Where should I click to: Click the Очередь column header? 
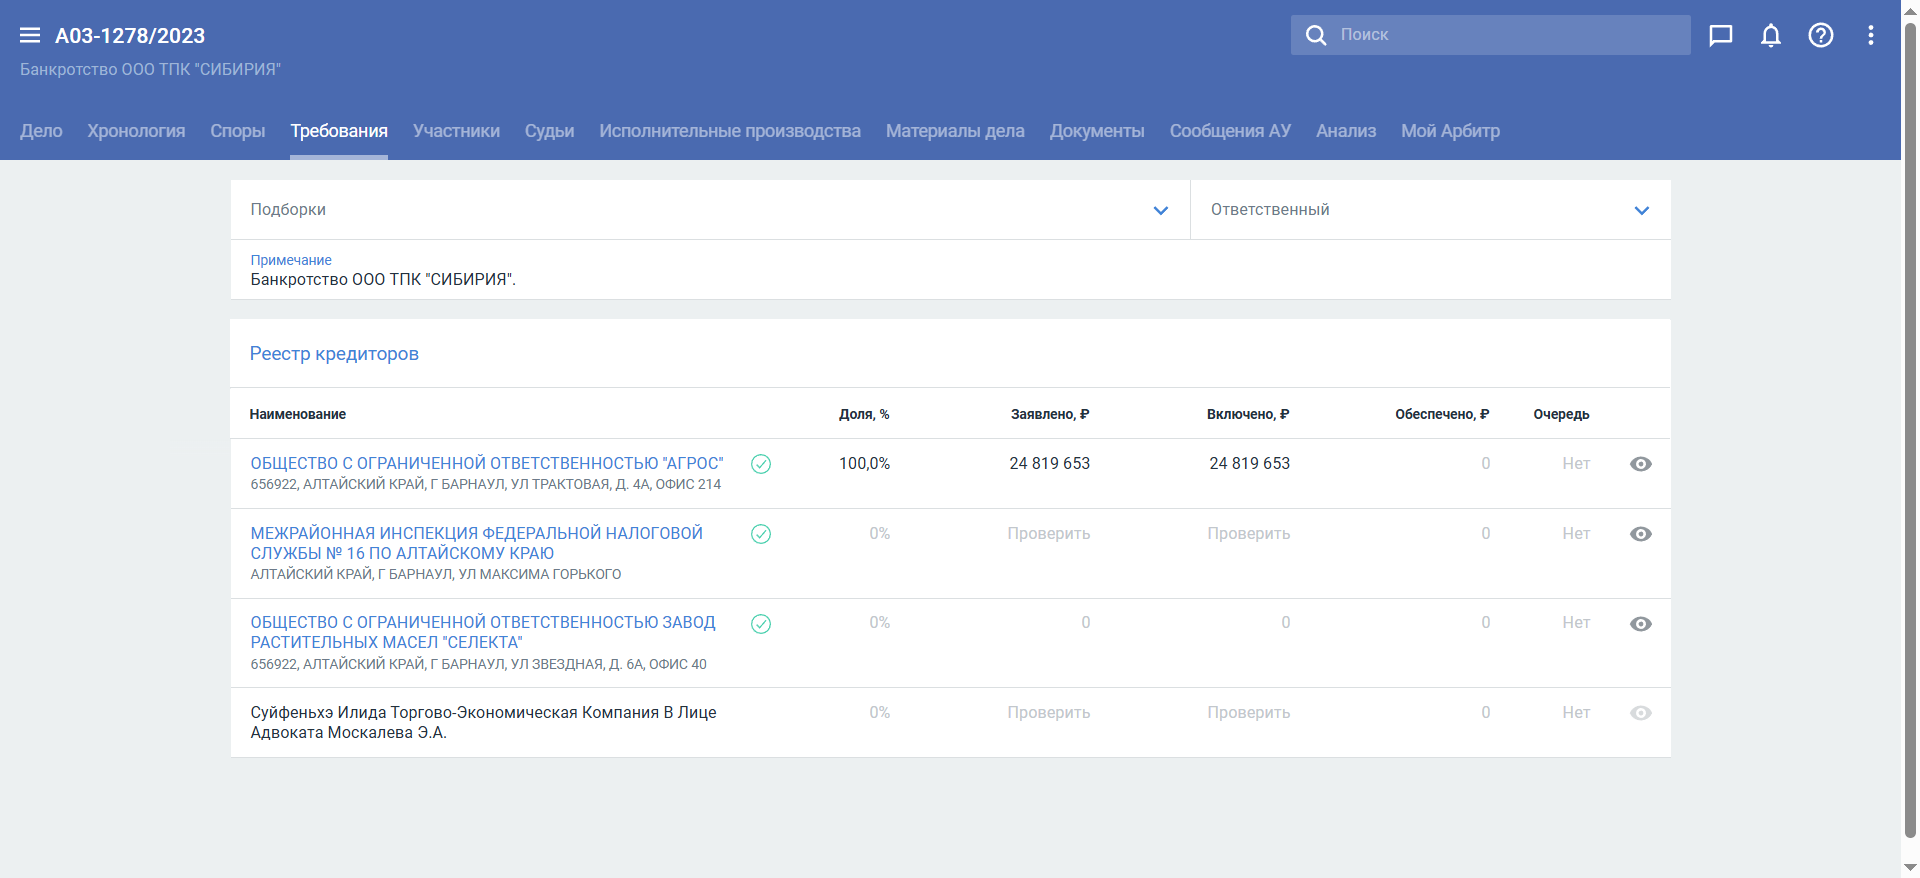(x=1561, y=414)
